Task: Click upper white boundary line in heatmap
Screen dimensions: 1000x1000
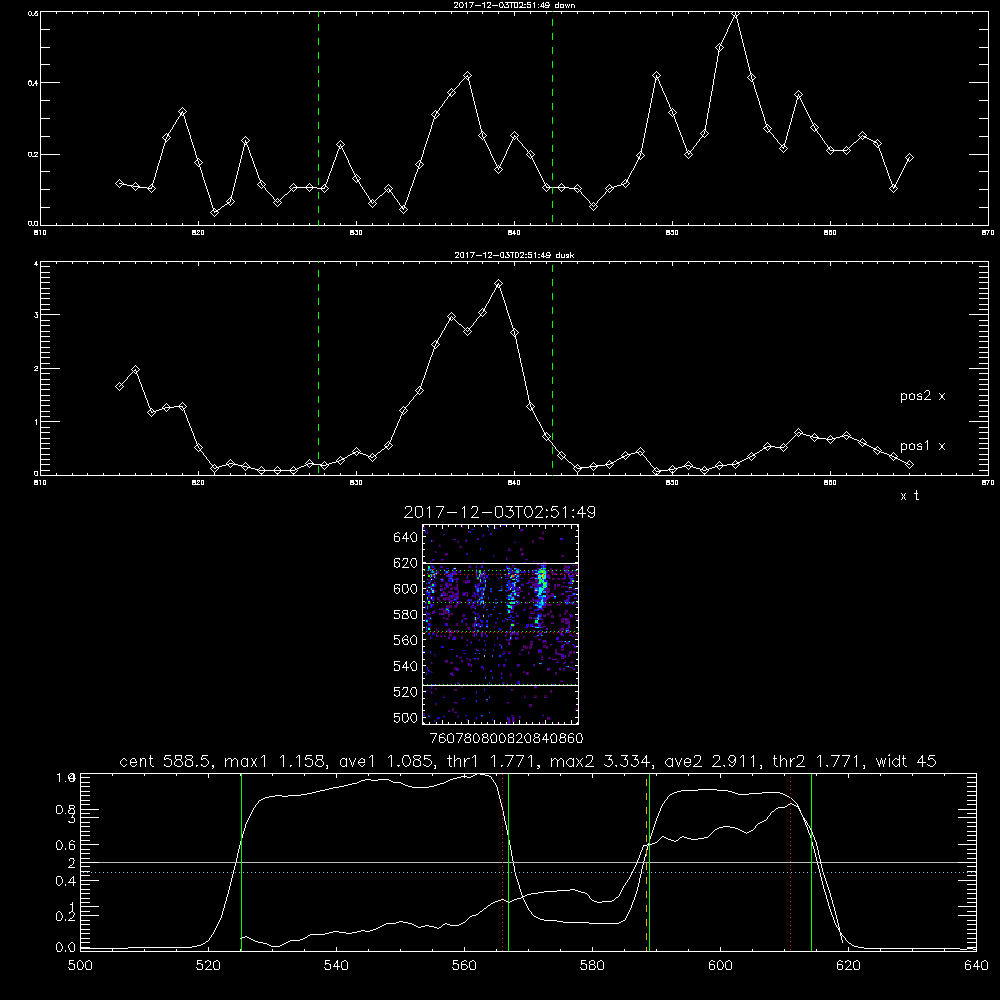Action: point(501,563)
